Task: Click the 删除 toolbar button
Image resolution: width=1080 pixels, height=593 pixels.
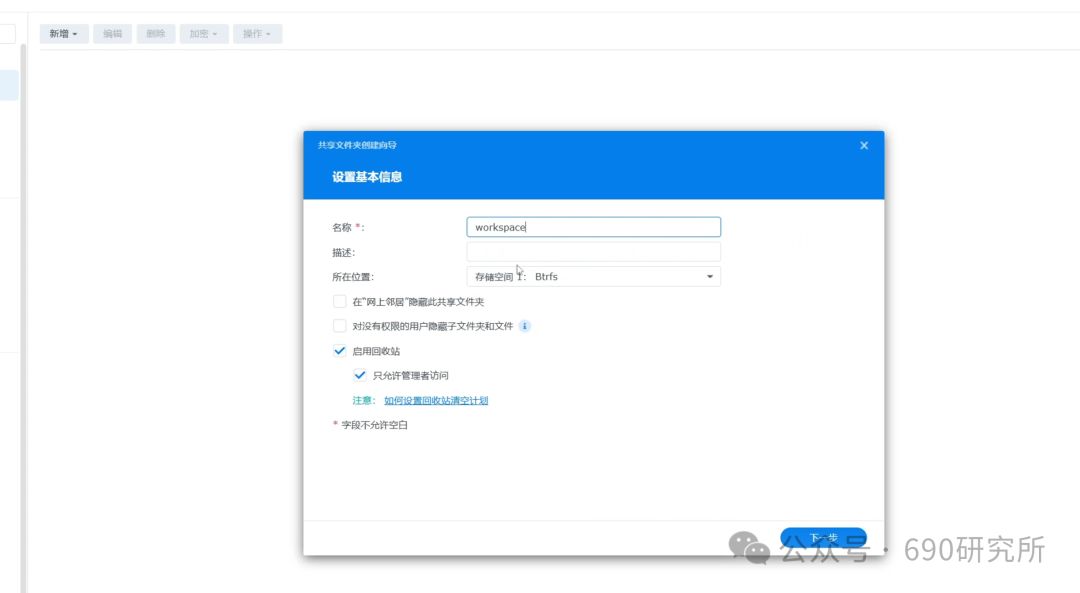Action: click(x=156, y=34)
